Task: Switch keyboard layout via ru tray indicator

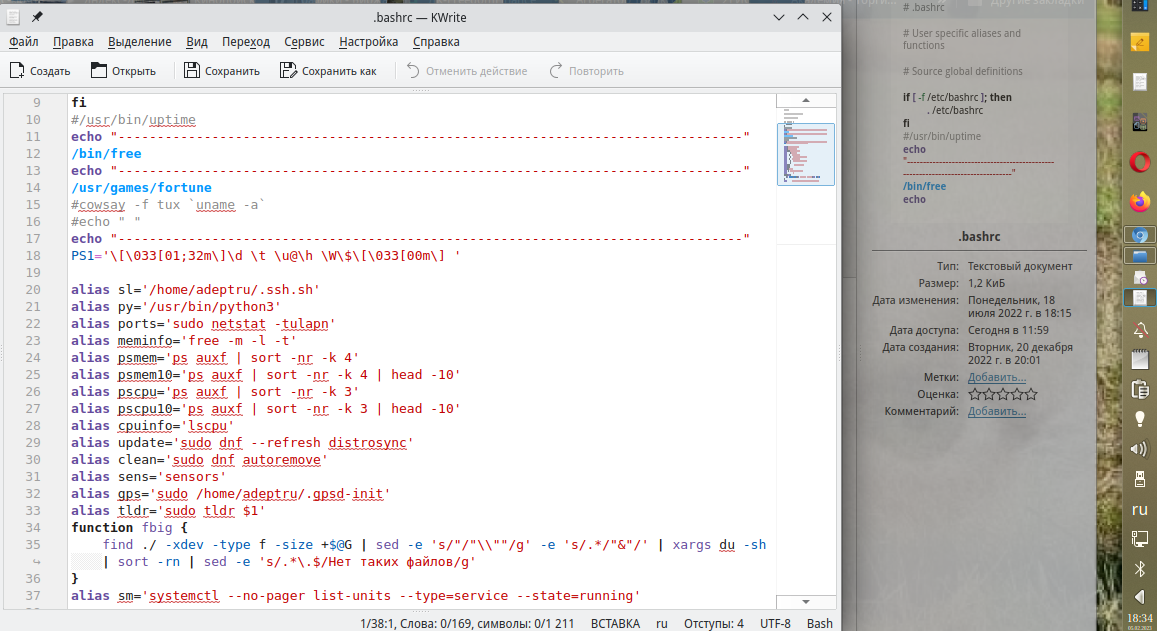Action: tap(1139, 509)
